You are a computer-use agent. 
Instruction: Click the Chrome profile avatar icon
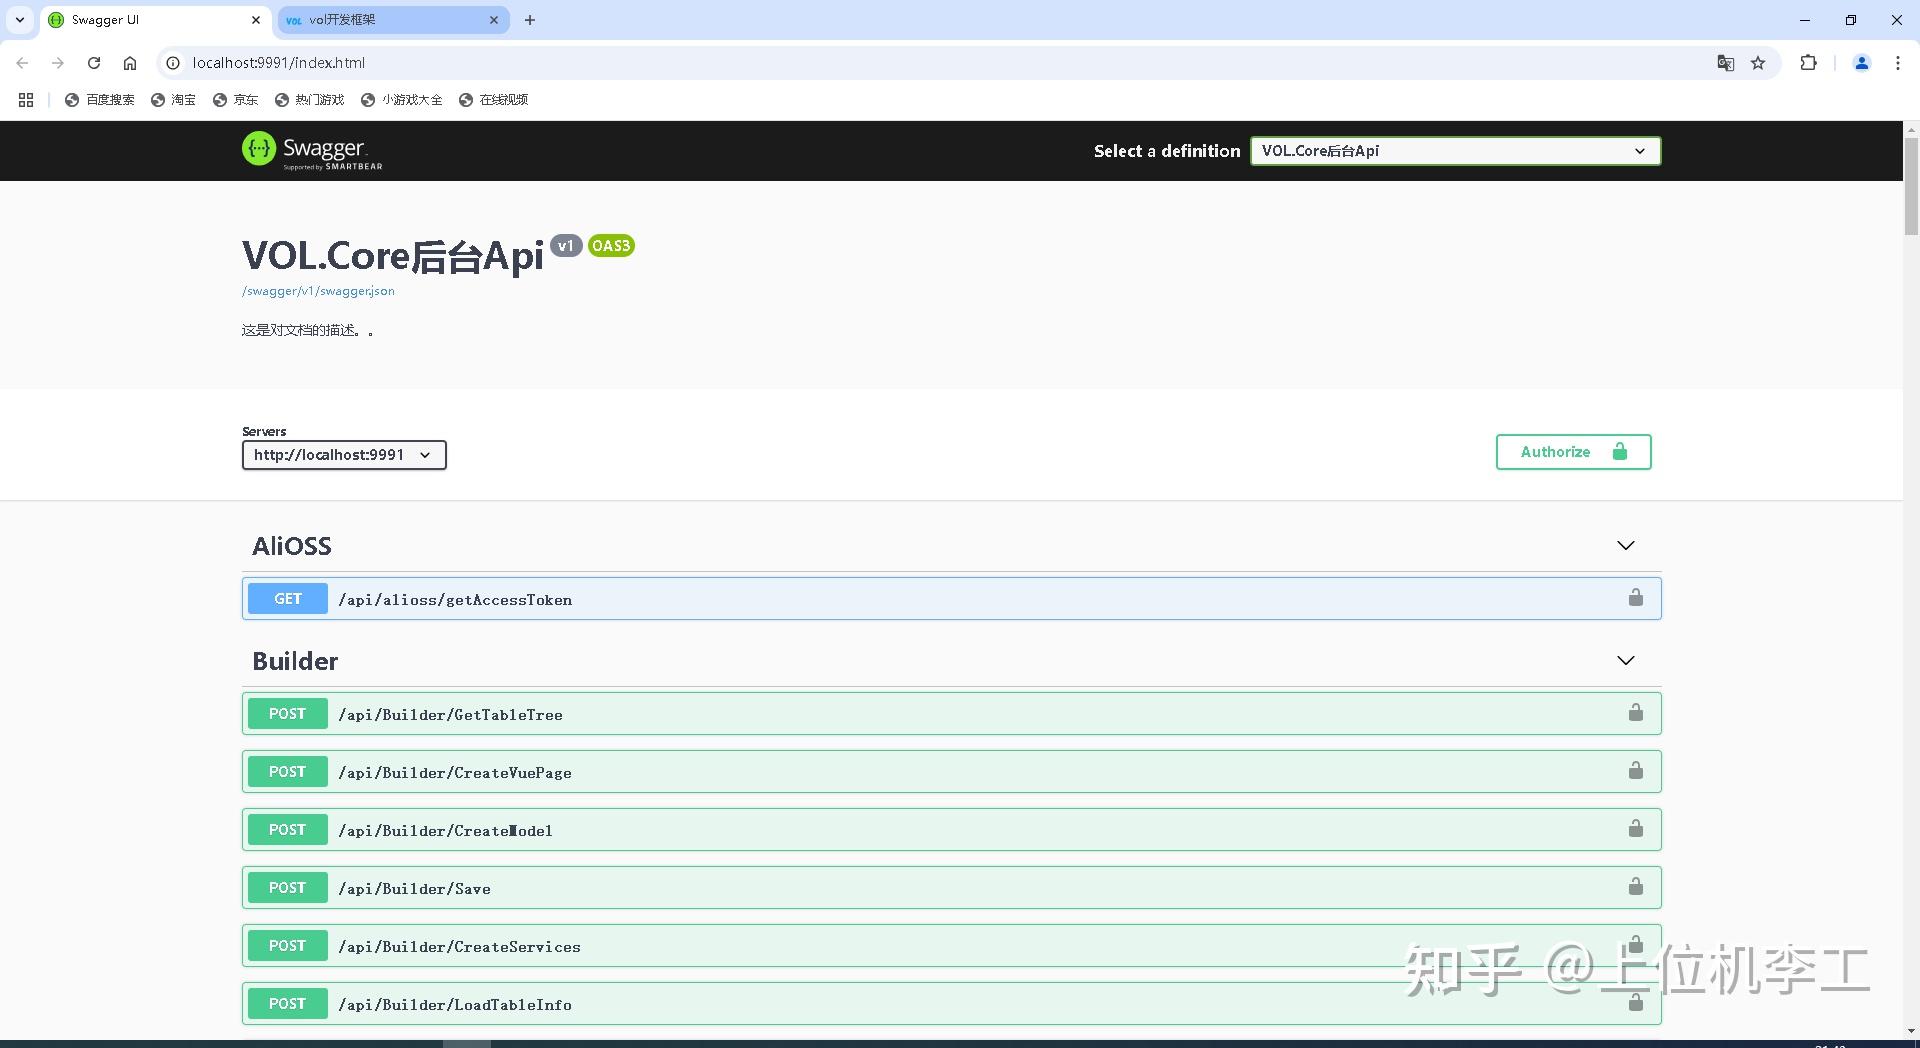[x=1860, y=62]
